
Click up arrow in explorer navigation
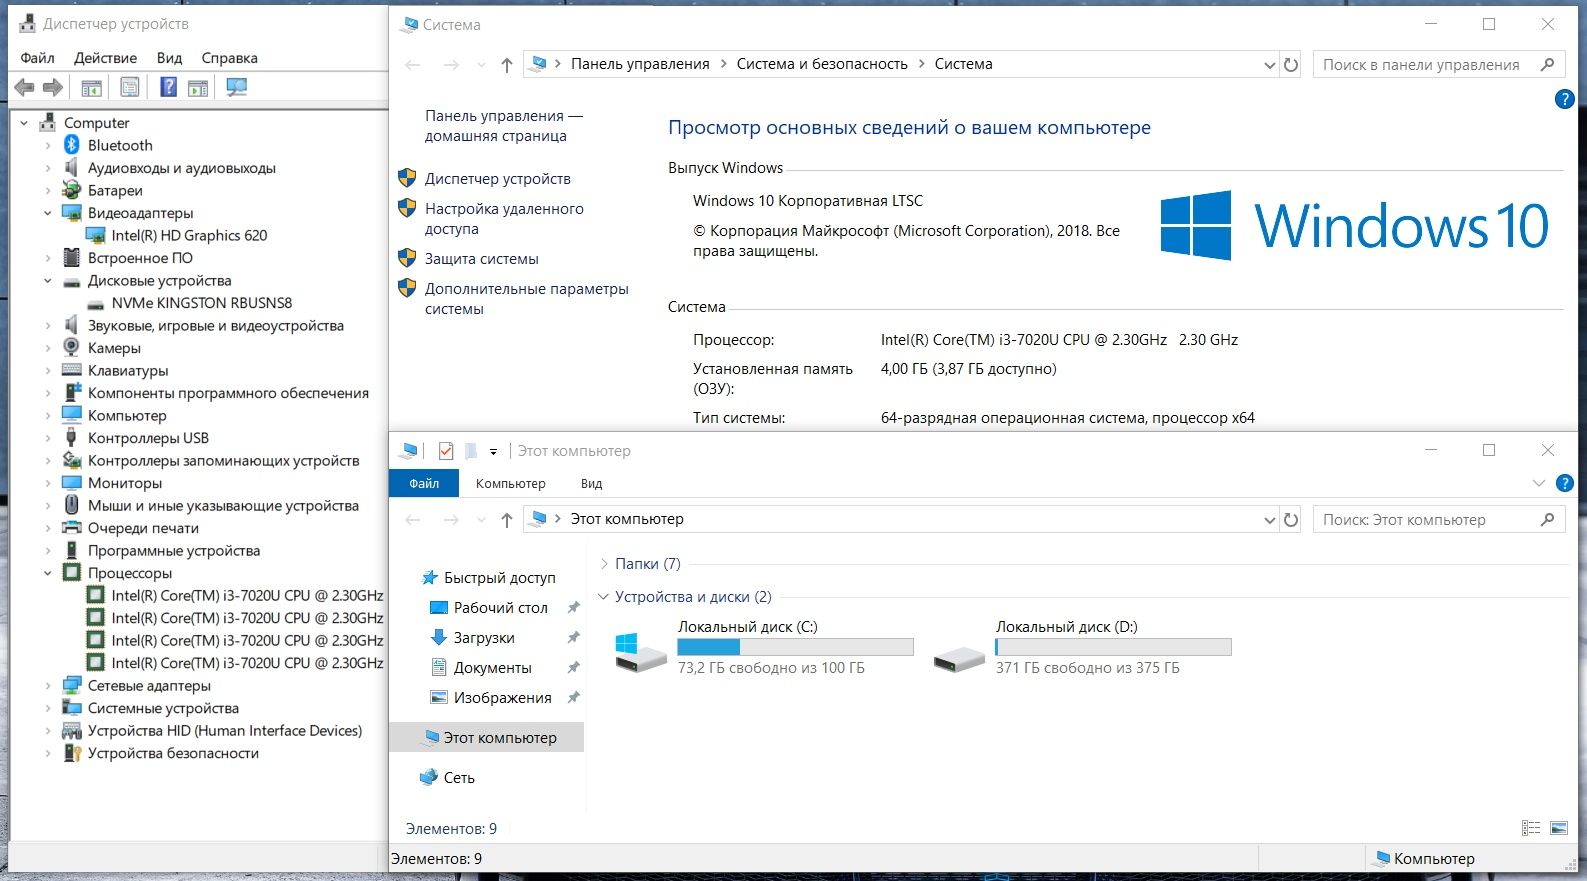tap(506, 520)
